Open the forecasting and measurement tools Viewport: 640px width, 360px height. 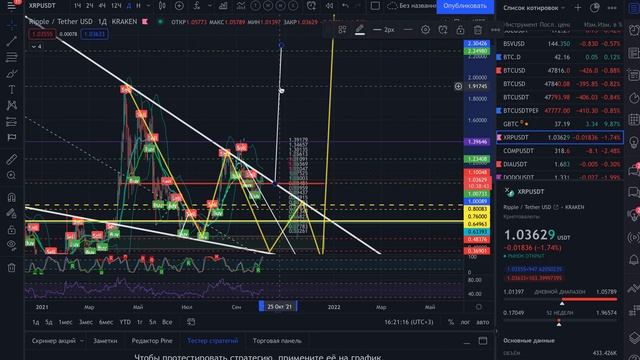pyautogui.click(x=11, y=122)
